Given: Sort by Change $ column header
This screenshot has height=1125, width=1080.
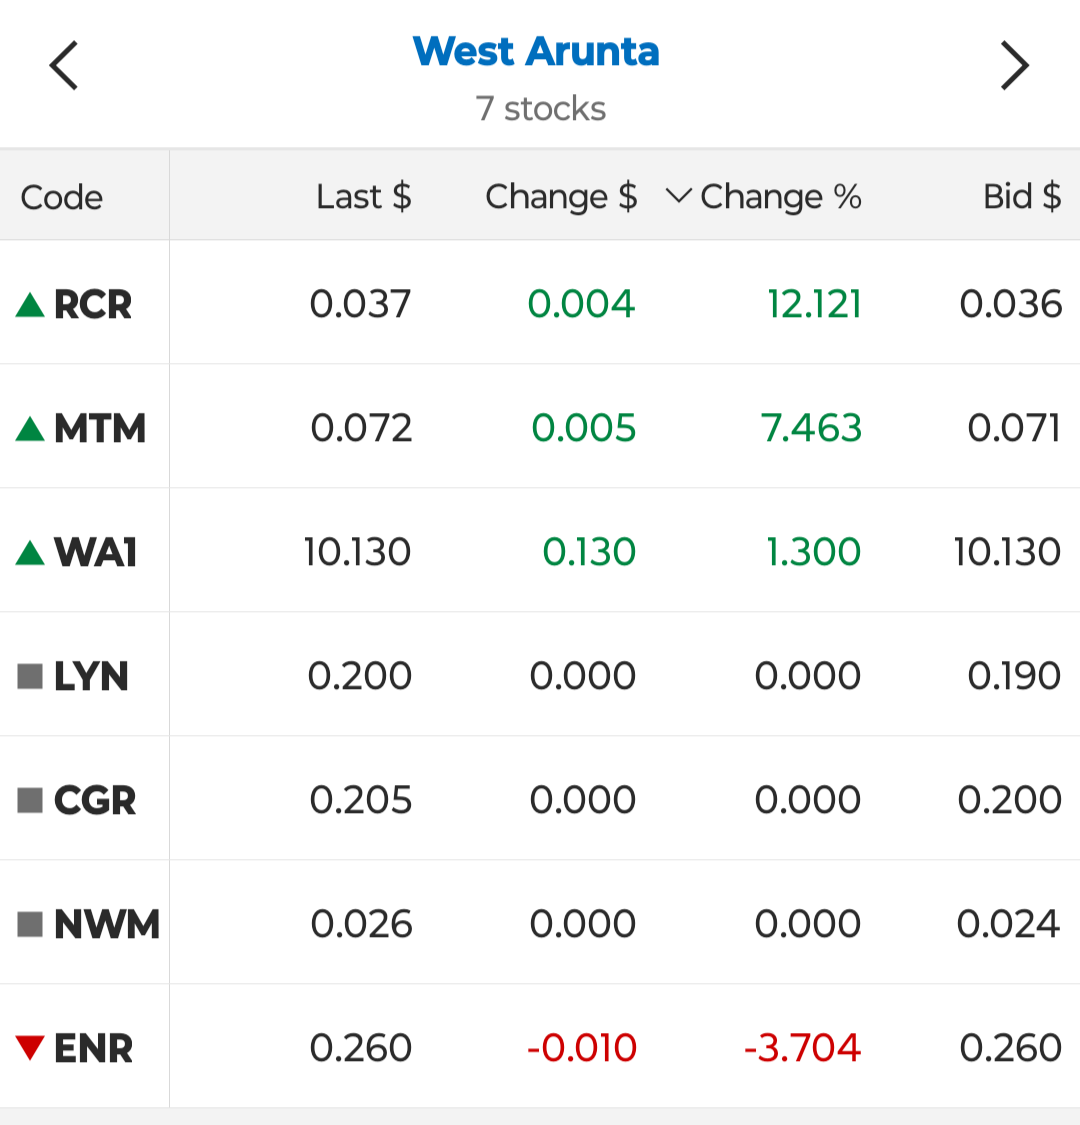Looking at the screenshot, I should 561,197.
